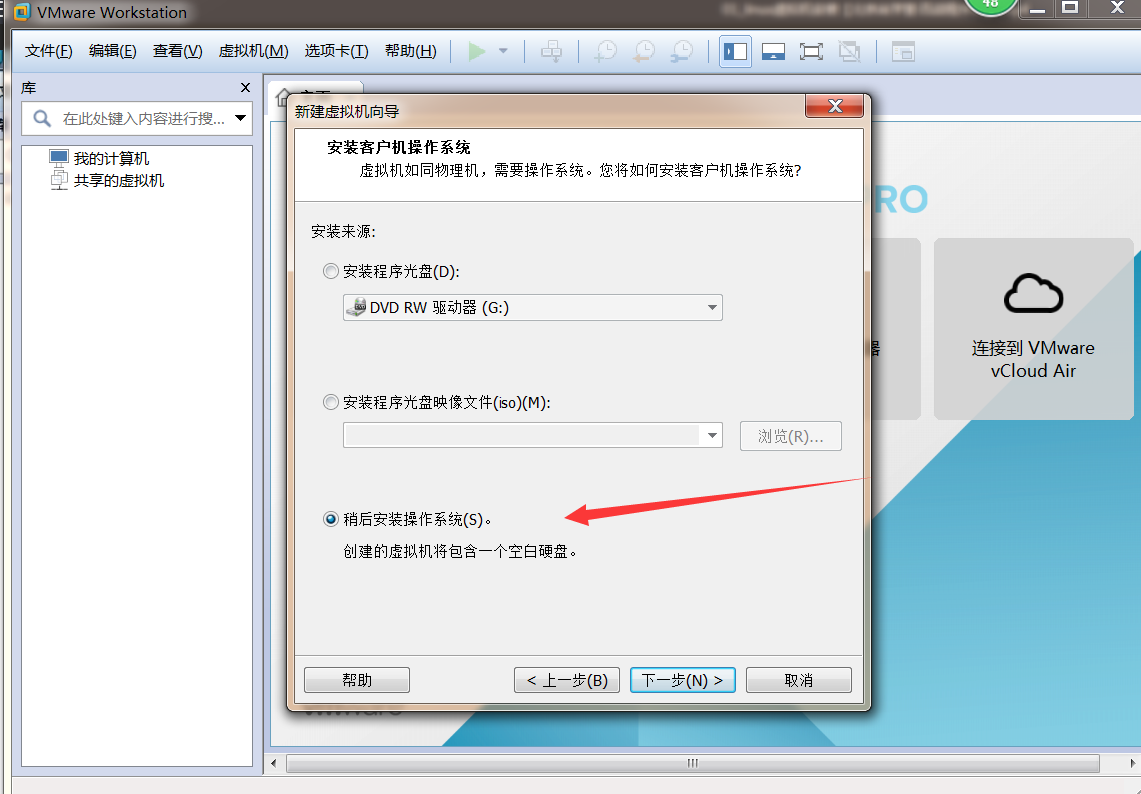Select the 安装程序光盘(D) radio button

pyautogui.click(x=330, y=271)
